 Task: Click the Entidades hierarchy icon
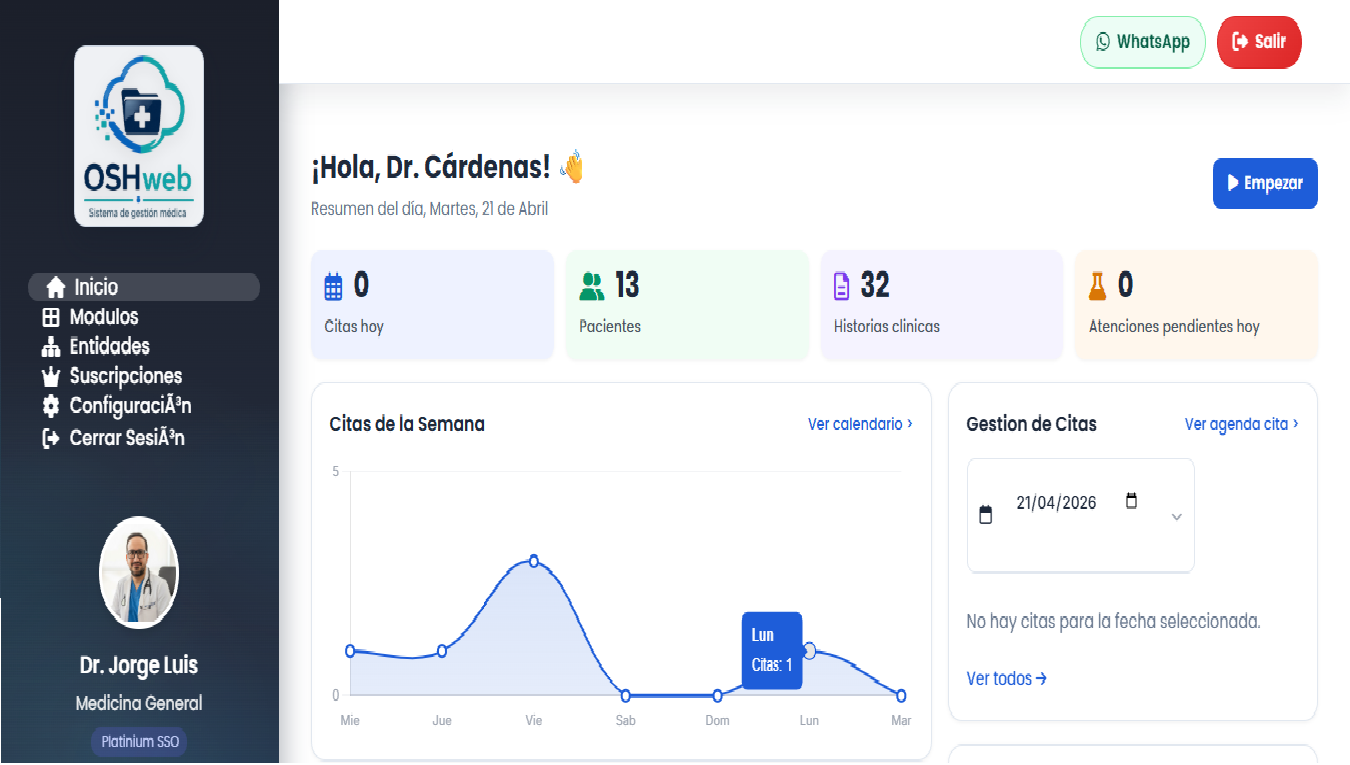point(51,347)
